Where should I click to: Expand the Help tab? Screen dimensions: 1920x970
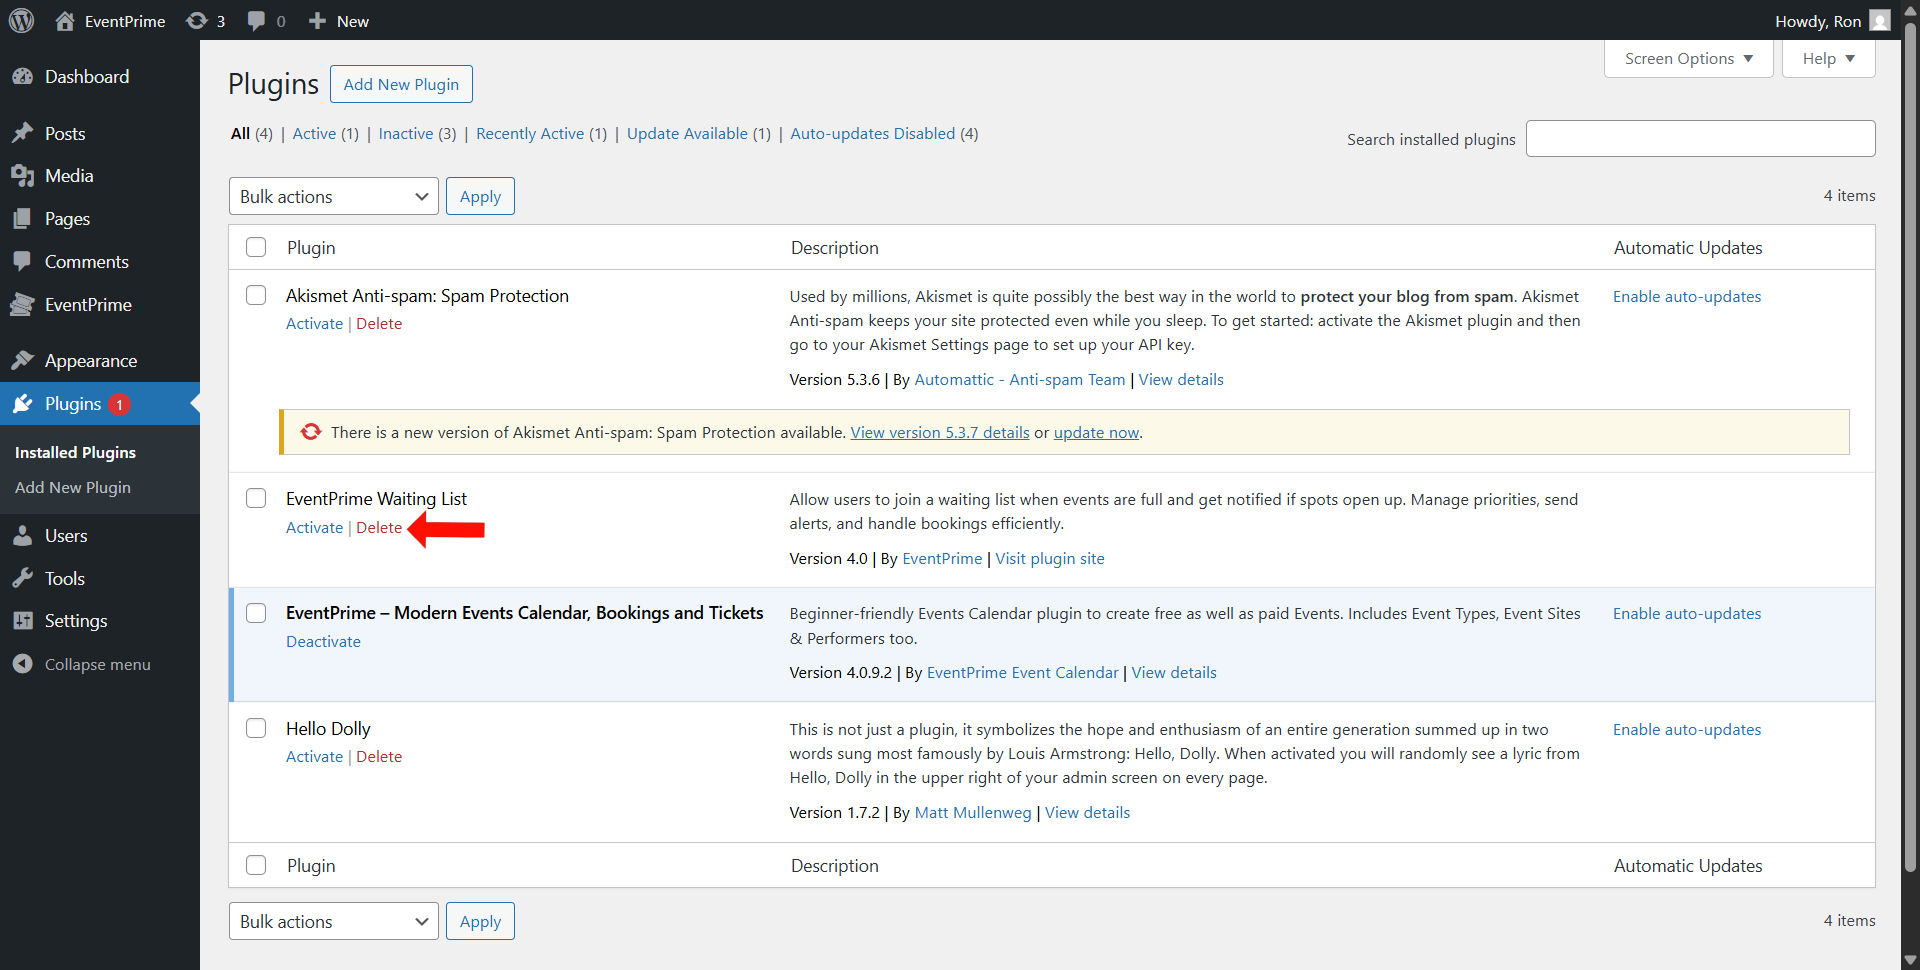[1828, 59]
